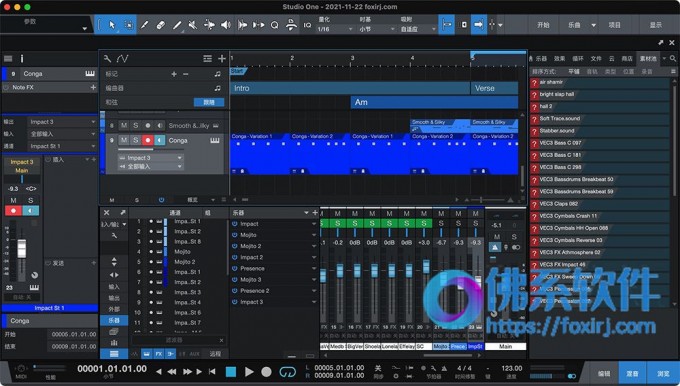Viewport: 680px width, 386px height.
Task: Select the Listen speaker tool
Action: click(x=226, y=25)
